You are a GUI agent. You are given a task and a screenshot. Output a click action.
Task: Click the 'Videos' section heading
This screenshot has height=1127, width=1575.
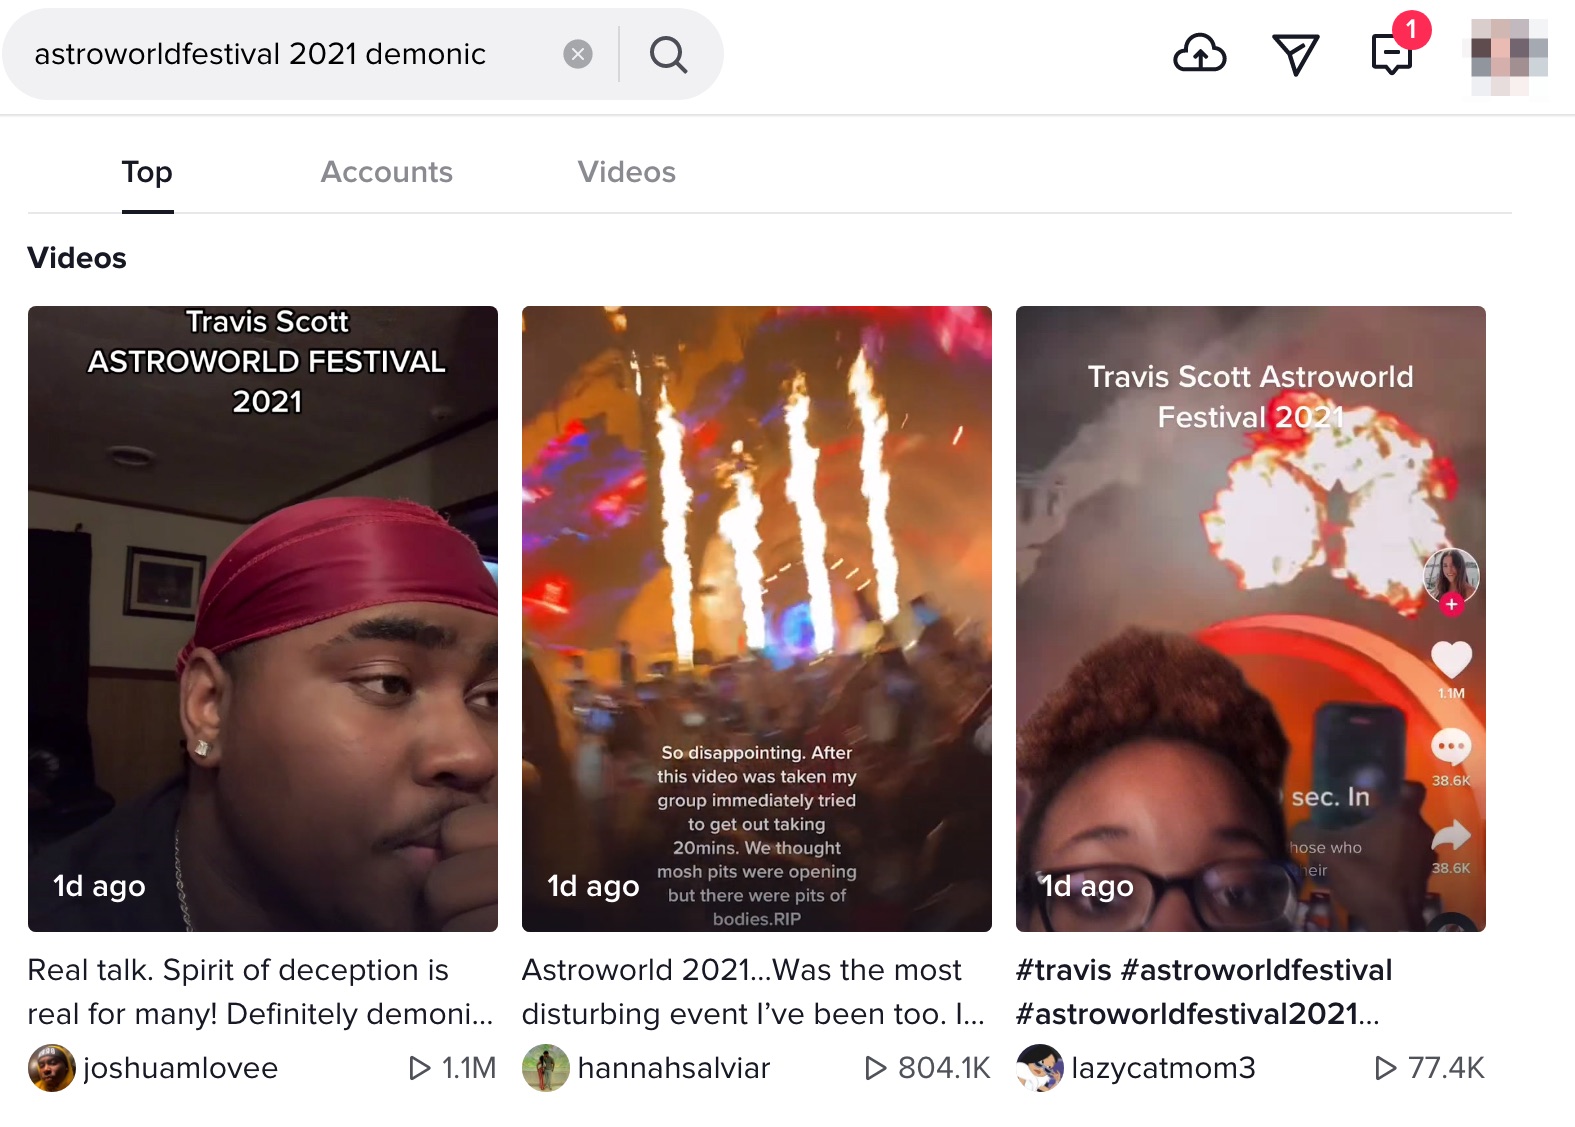click(77, 258)
